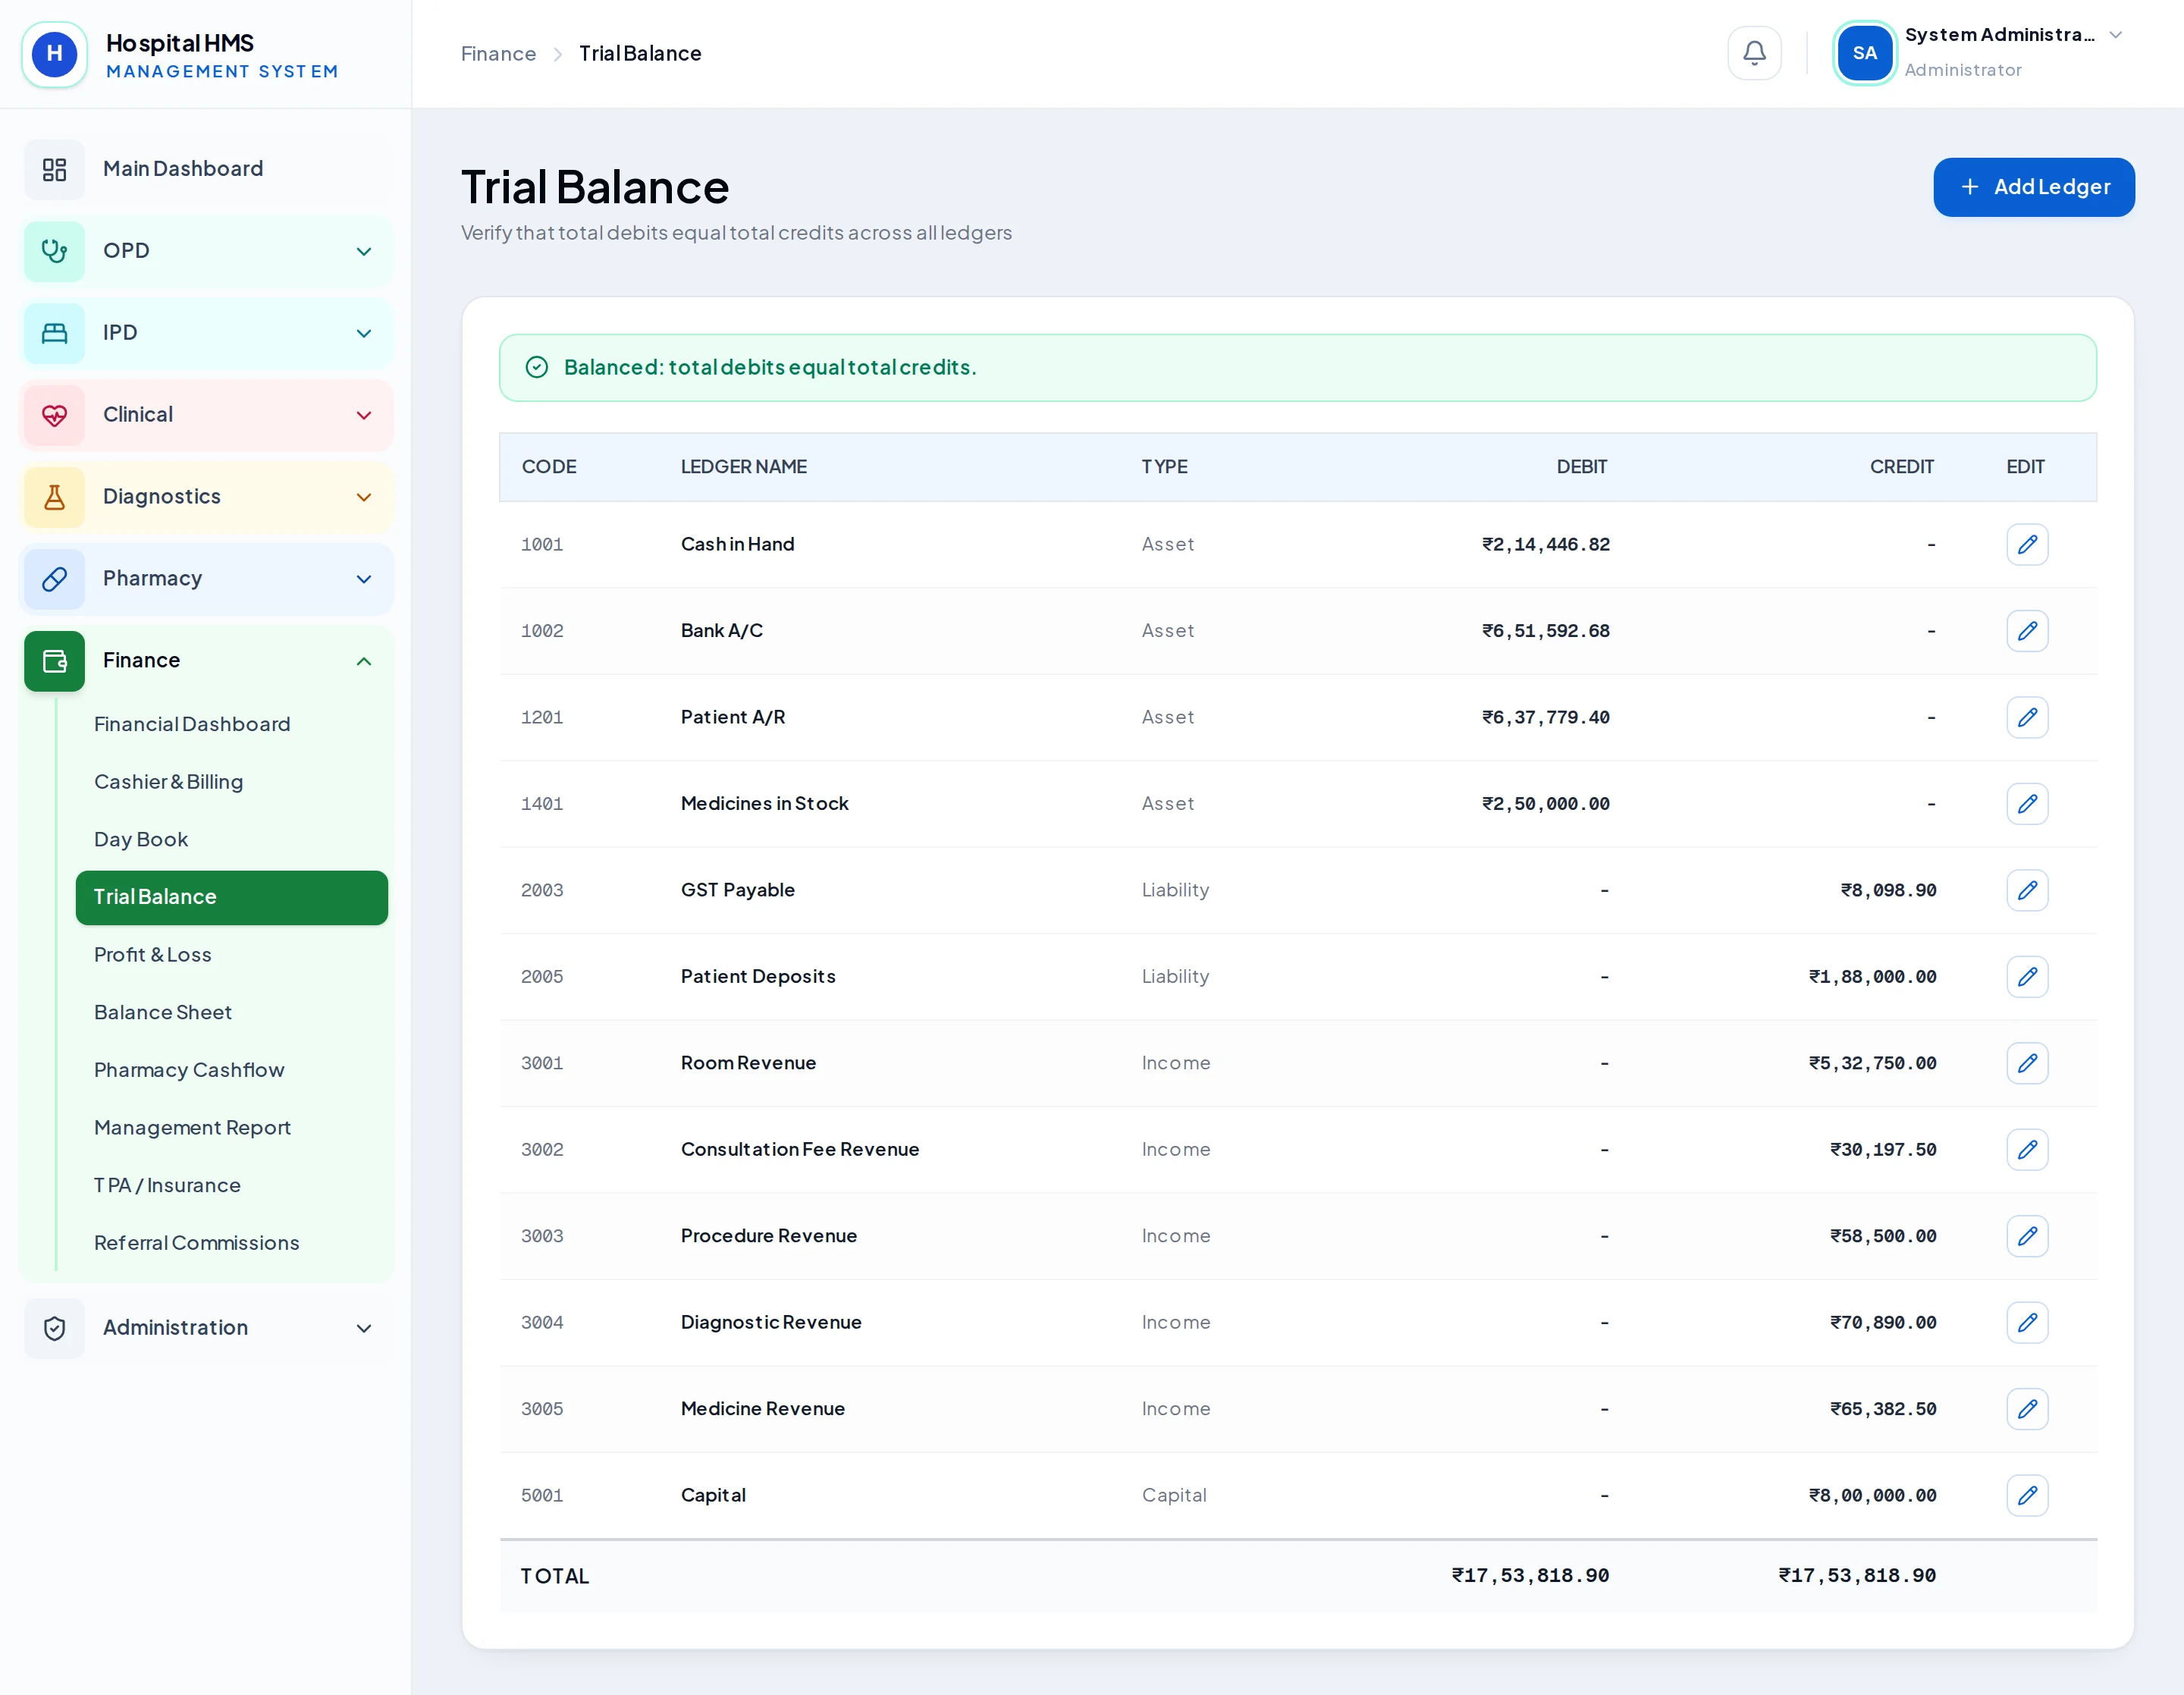
Task: Click the total debit ₹17,53,818.90 value
Action: 1530,1576
